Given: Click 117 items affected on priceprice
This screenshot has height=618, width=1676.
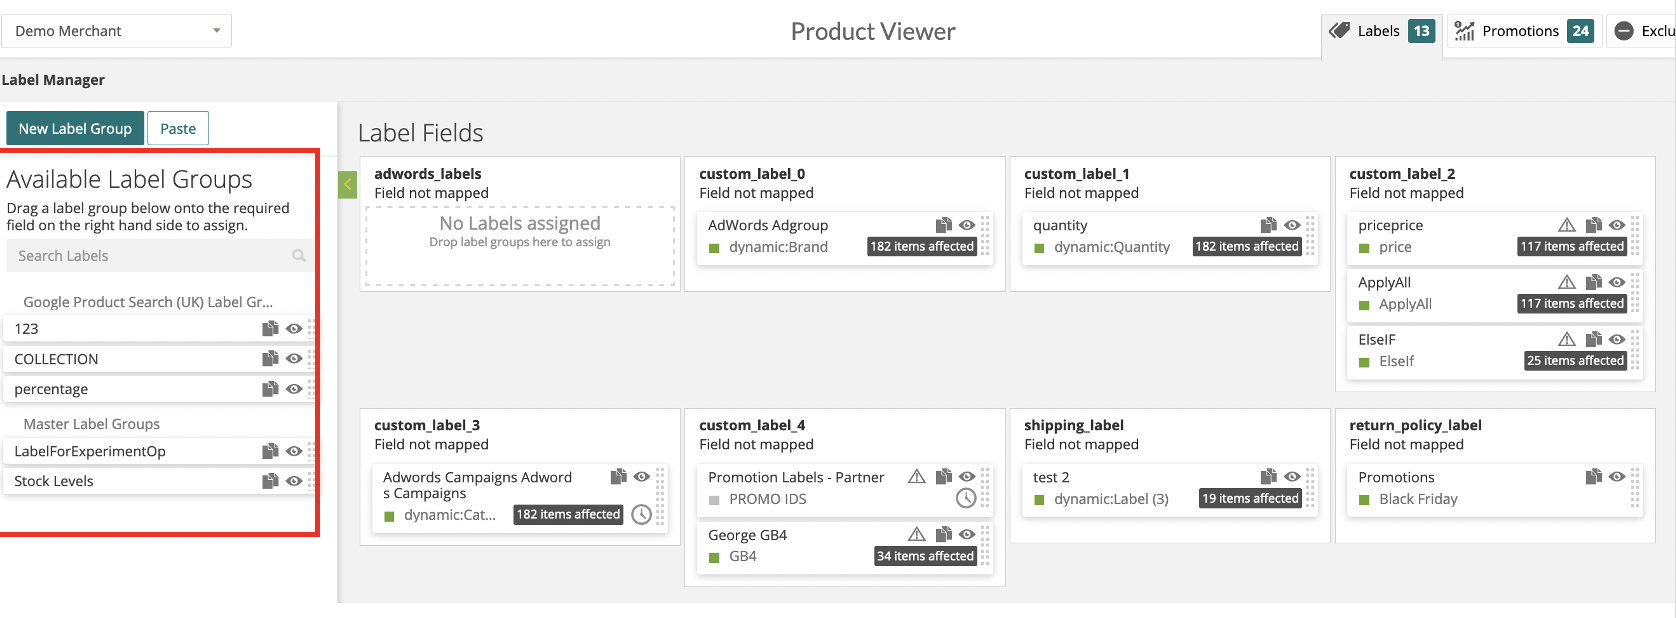Looking at the screenshot, I should click(1572, 246).
